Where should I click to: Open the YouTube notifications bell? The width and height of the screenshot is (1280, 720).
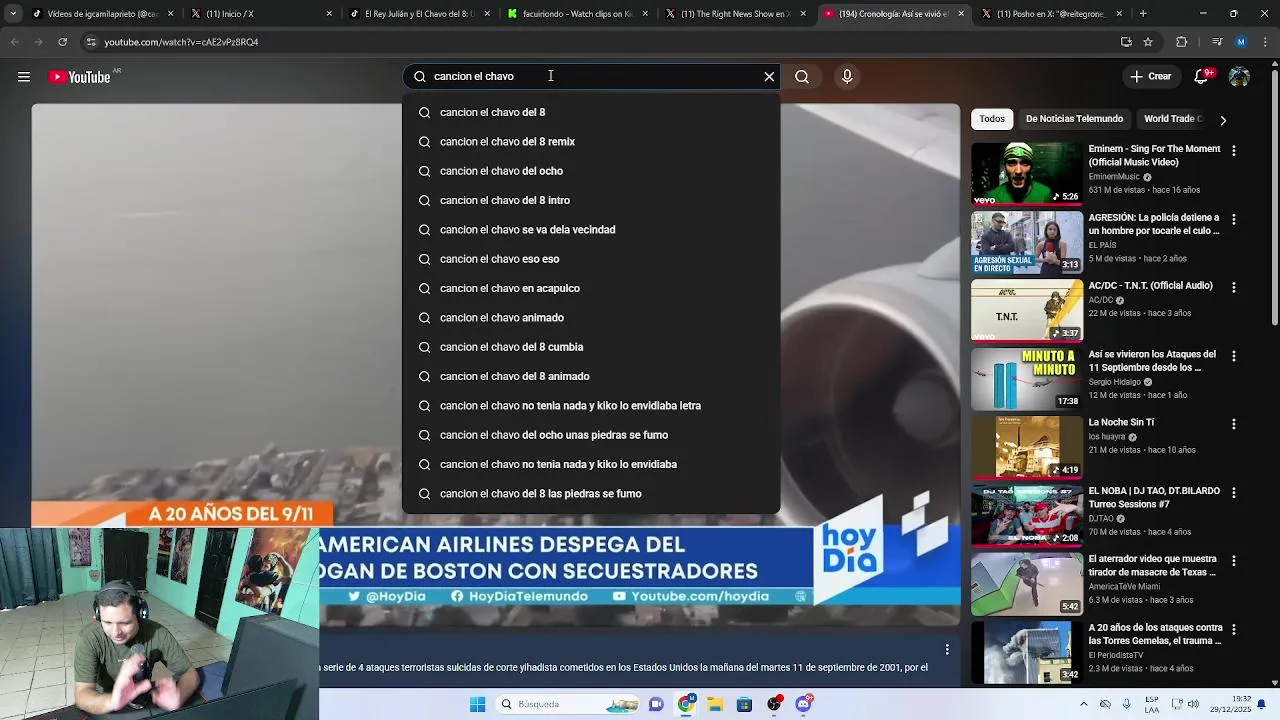click(x=1203, y=77)
